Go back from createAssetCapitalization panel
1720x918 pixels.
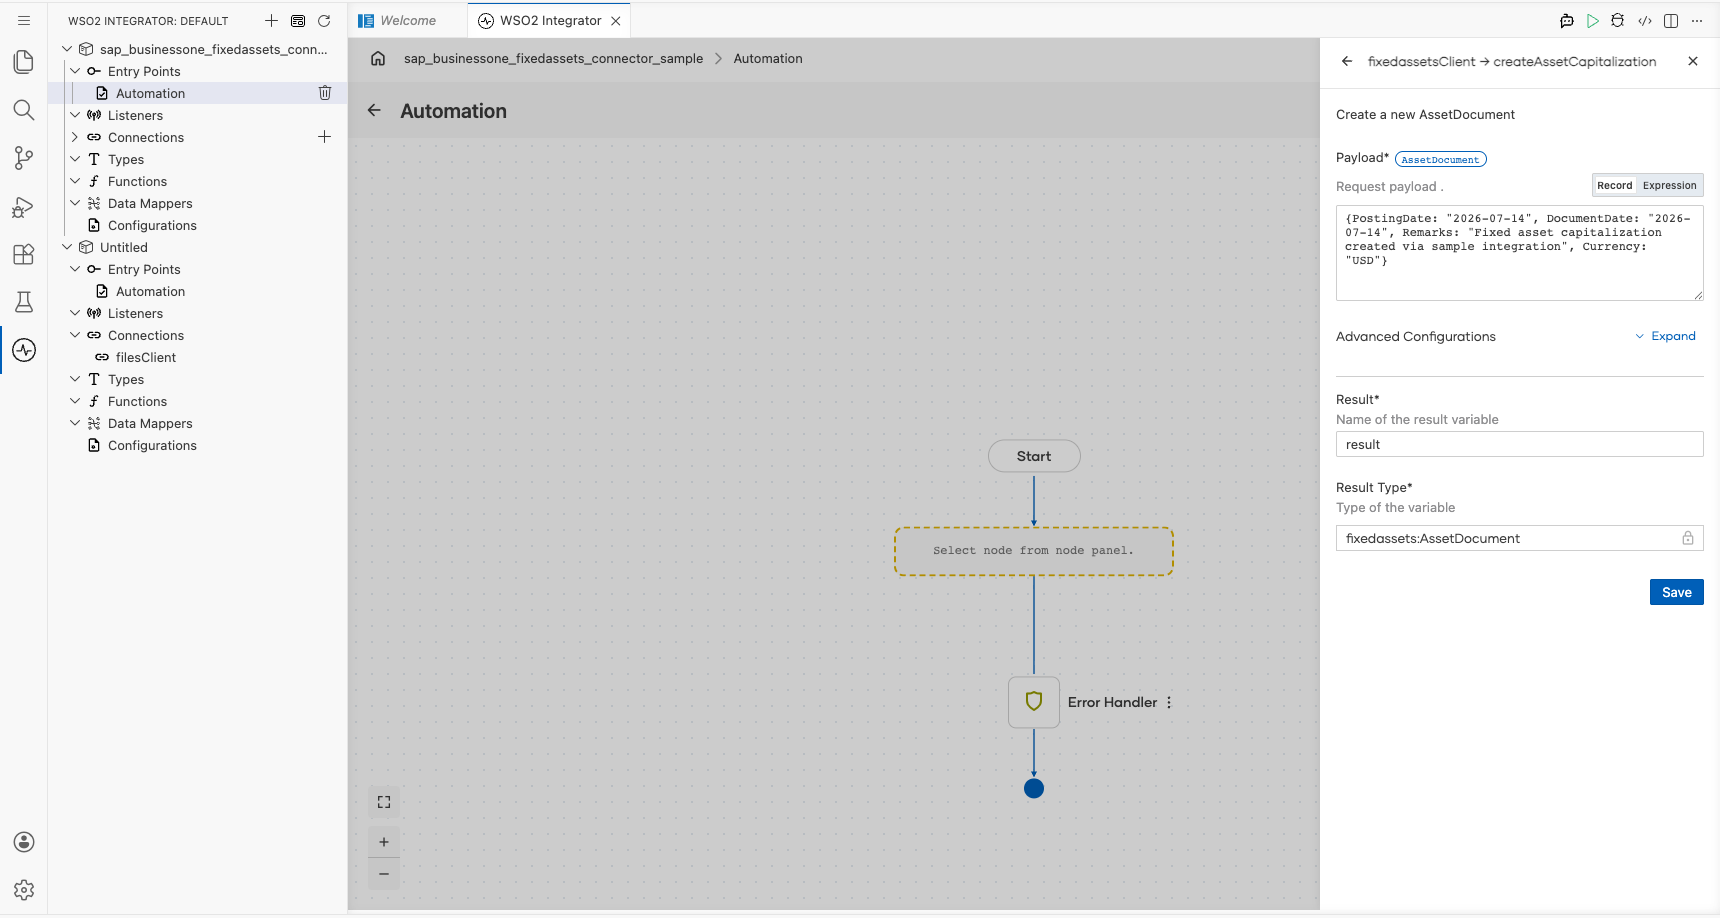click(x=1347, y=61)
